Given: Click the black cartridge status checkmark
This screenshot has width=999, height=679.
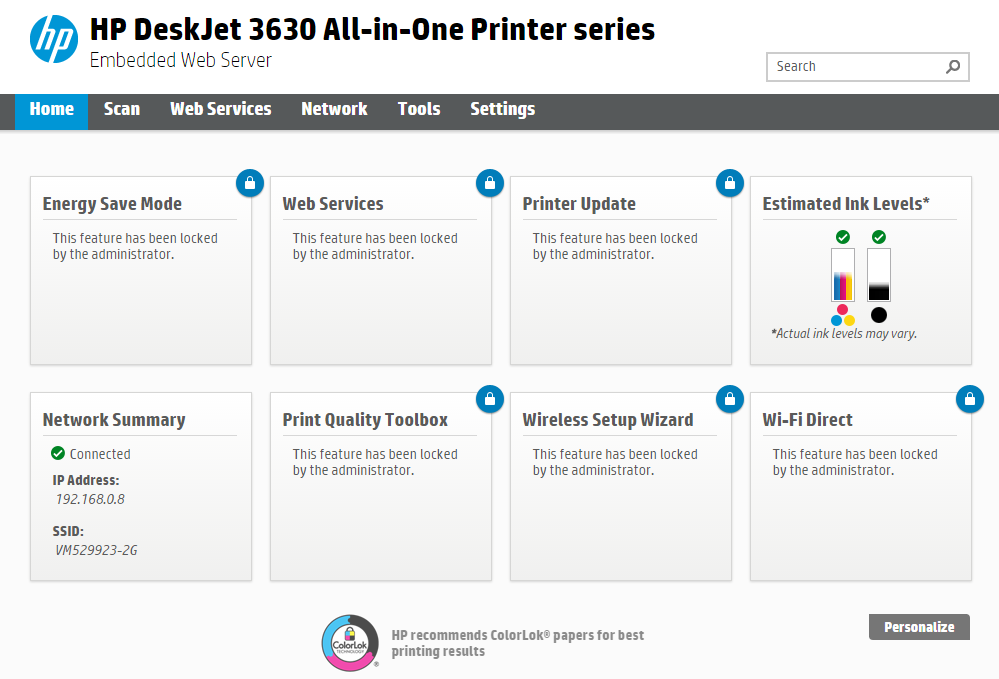Looking at the screenshot, I should tap(879, 237).
